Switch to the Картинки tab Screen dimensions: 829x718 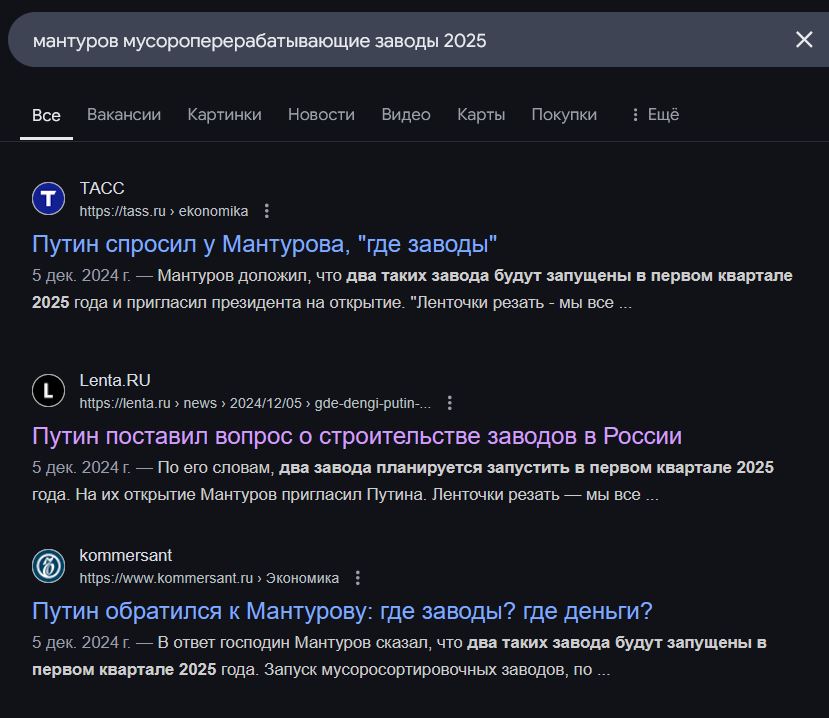[224, 115]
